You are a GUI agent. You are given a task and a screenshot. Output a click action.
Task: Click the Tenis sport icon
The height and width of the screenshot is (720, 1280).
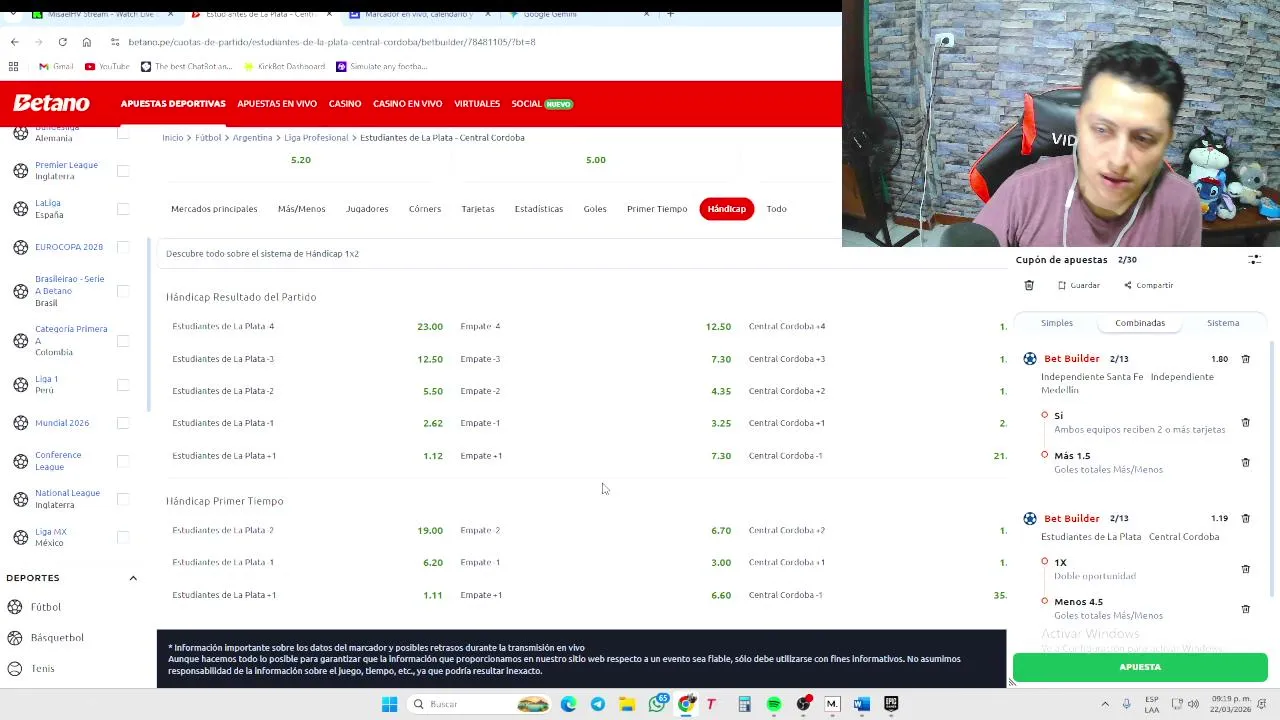pos(15,668)
